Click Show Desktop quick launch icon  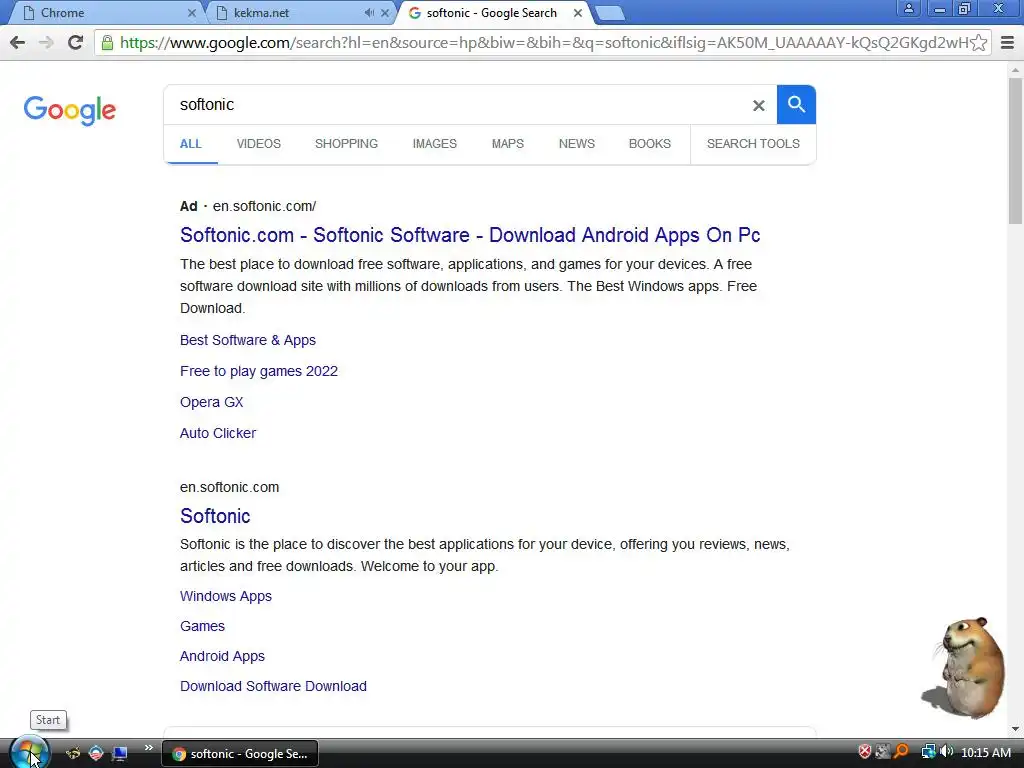(x=120, y=754)
